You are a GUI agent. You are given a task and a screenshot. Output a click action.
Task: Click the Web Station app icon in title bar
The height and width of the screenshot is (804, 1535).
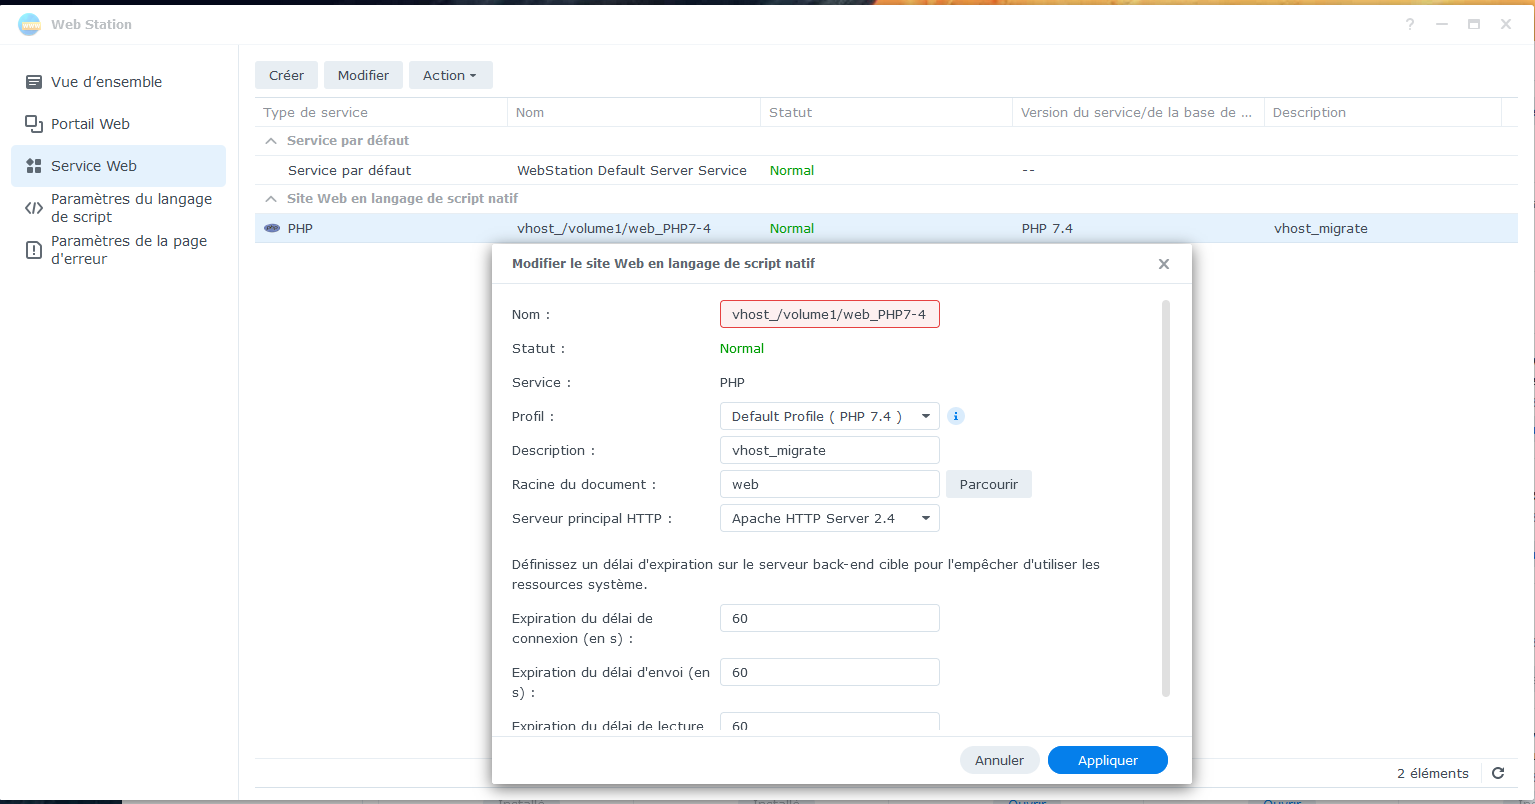click(x=29, y=24)
